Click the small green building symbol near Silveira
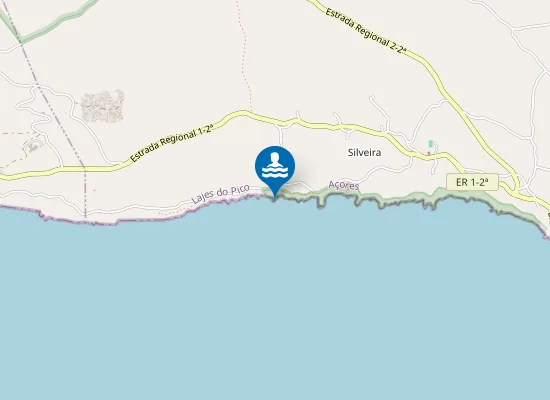Screen dimensions: 550x400 pos(430,144)
